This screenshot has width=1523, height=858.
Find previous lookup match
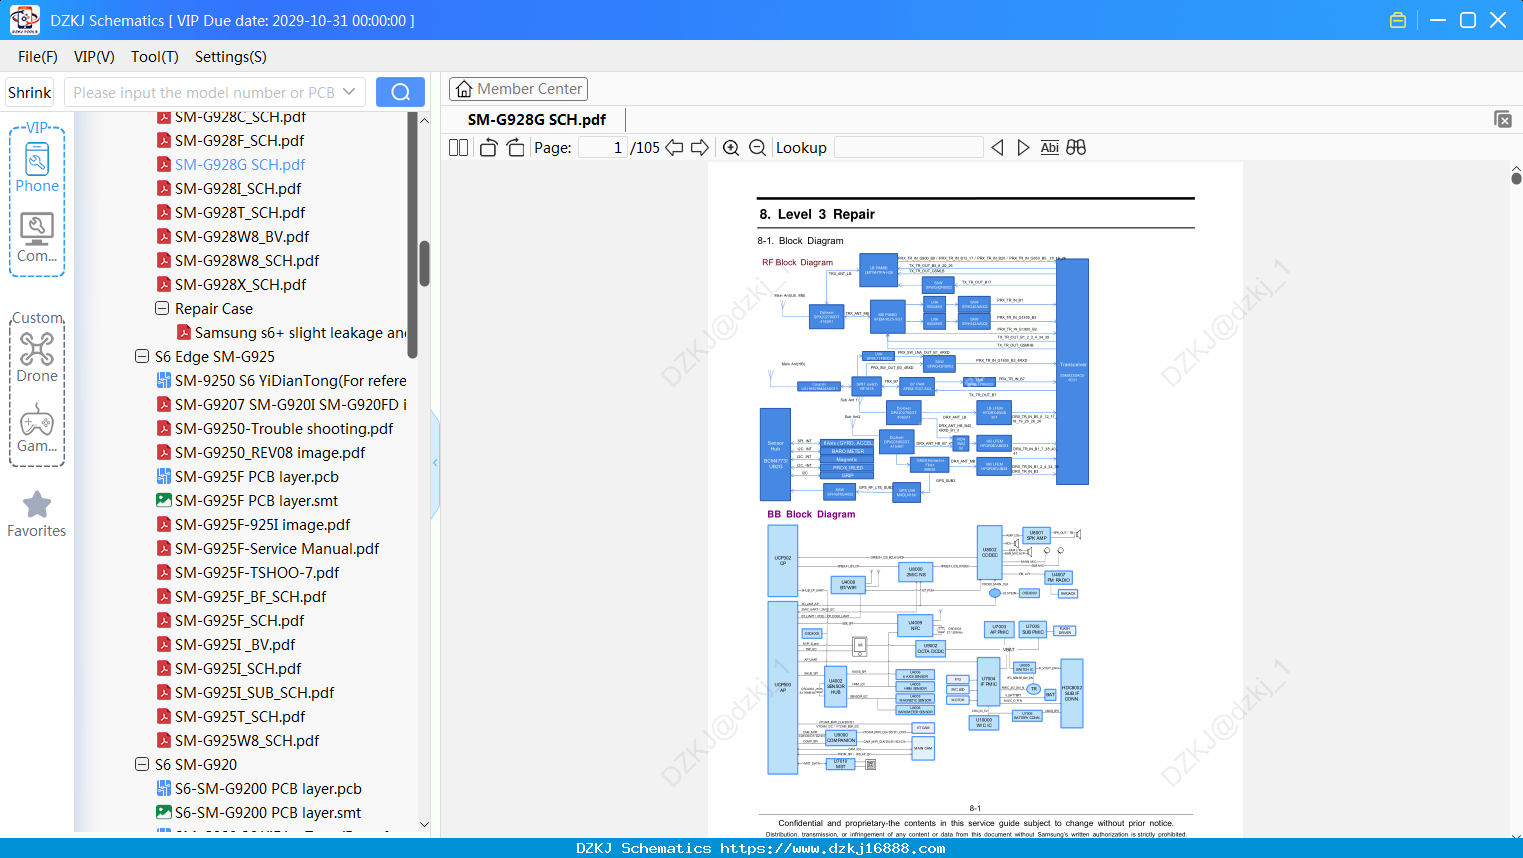click(997, 148)
